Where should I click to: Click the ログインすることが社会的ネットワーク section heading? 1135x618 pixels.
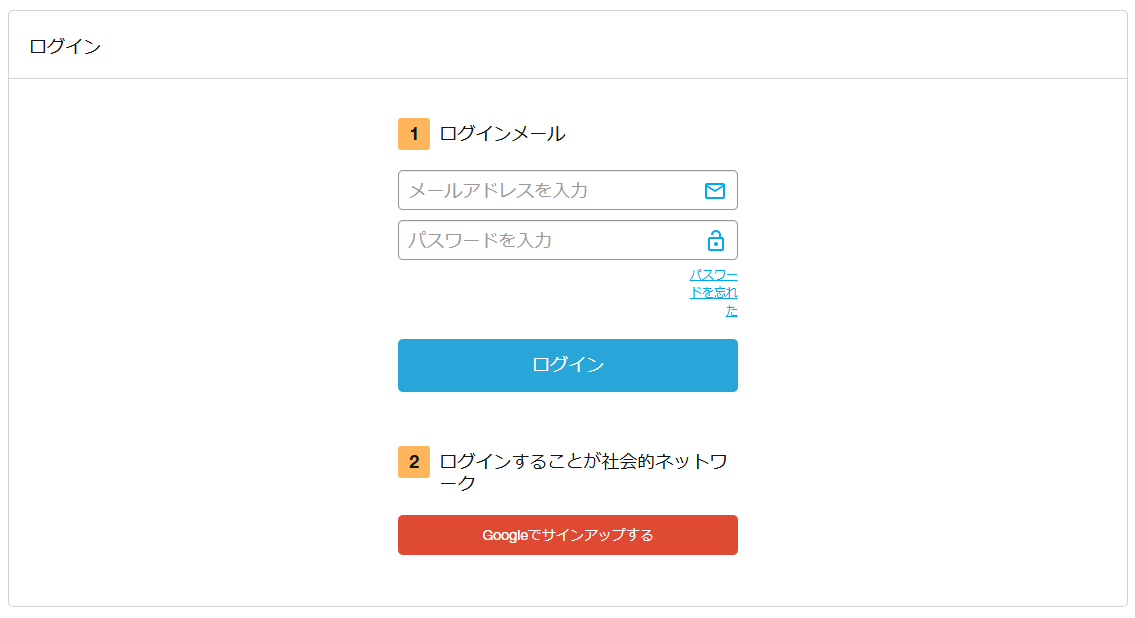pyautogui.click(x=583, y=472)
